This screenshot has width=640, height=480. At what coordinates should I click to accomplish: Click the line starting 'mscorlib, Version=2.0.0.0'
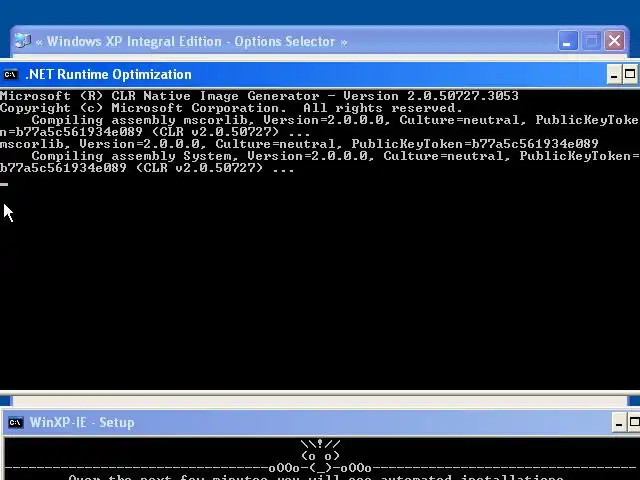pyautogui.click(x=299, y=144)
